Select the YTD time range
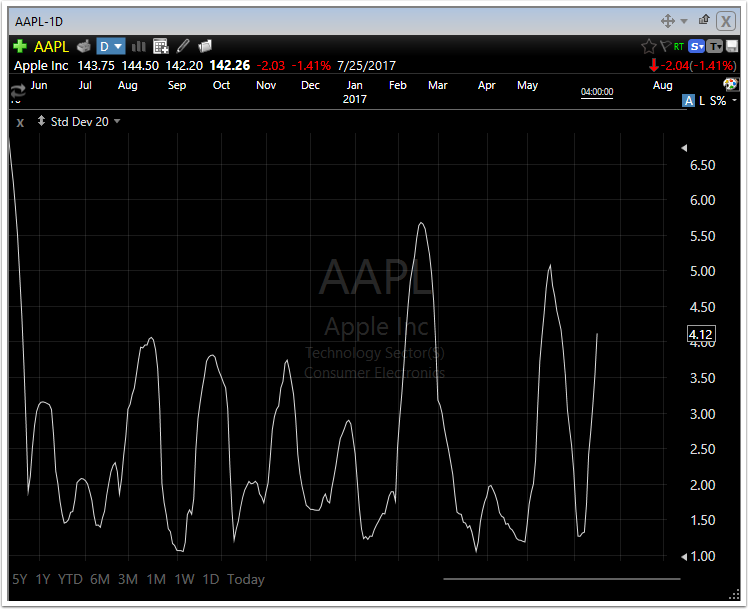Screen dimensions: 748x609 70,579
